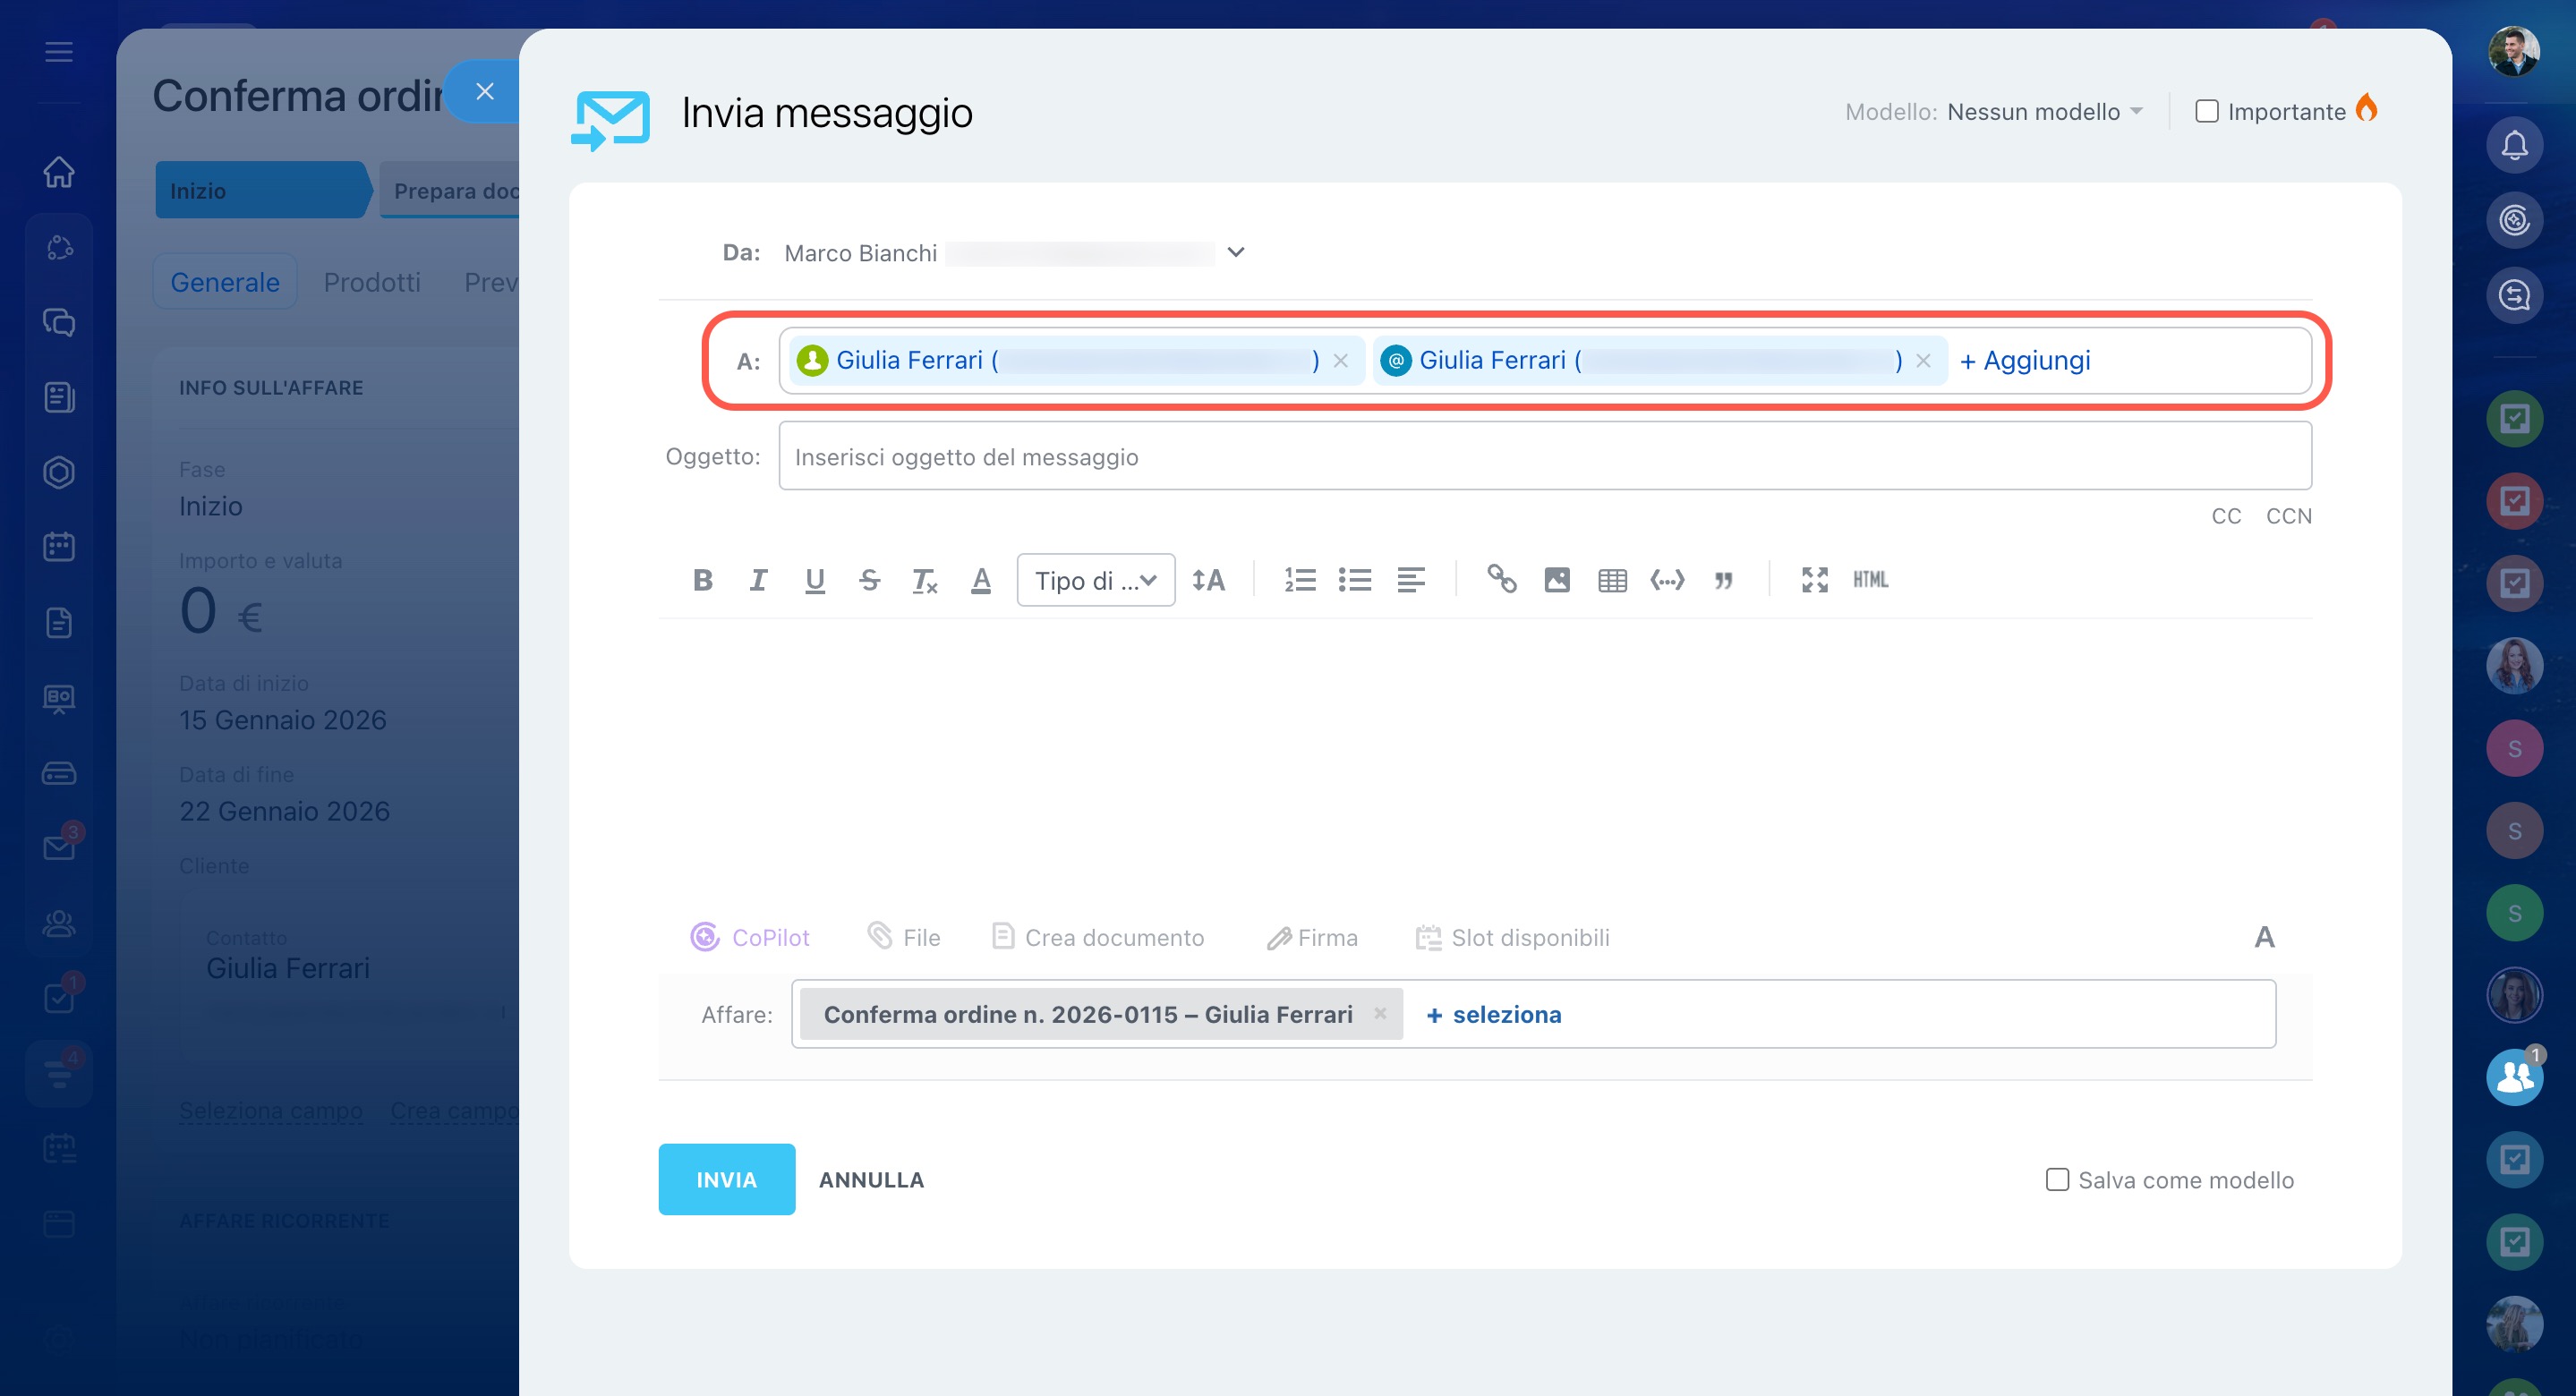Expand the Da sender dropdown

click(1236, 252)
